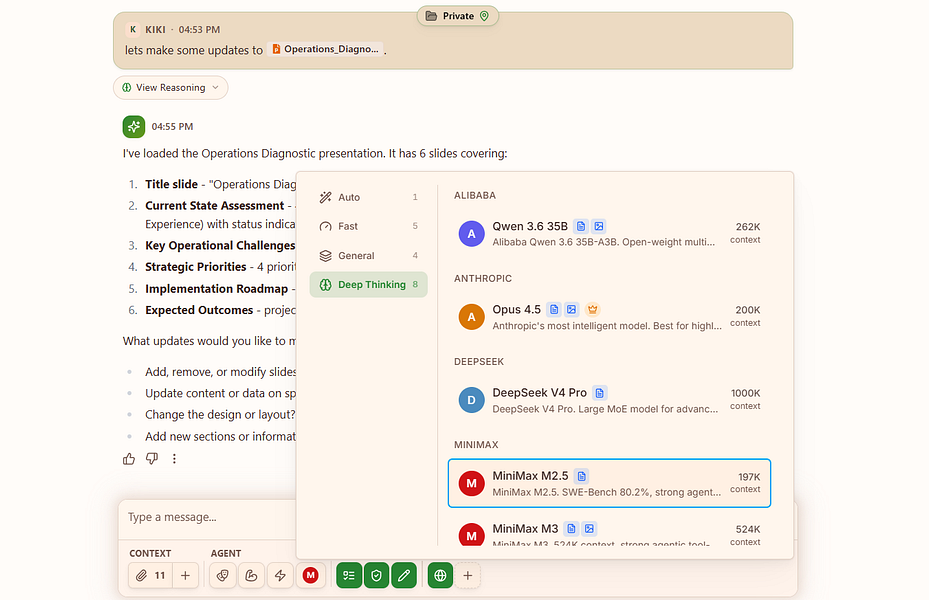This screenshot has width=929, height=600.
Task: Click the "Expected Outcomes" list item text
Action: 199,310
